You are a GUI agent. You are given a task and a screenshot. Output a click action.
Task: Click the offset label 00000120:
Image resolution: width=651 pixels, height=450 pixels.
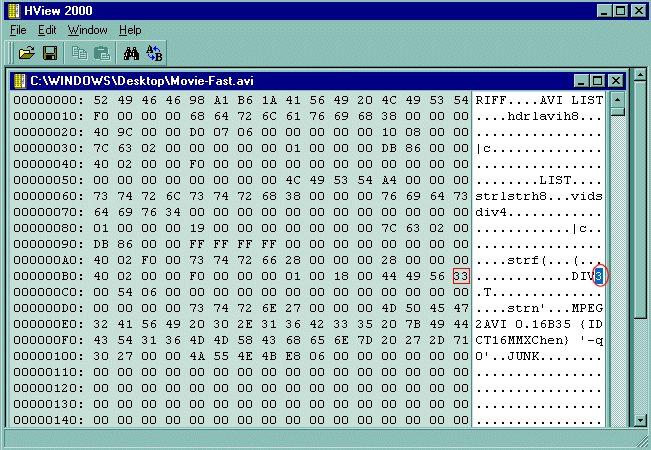coord(48,388)
